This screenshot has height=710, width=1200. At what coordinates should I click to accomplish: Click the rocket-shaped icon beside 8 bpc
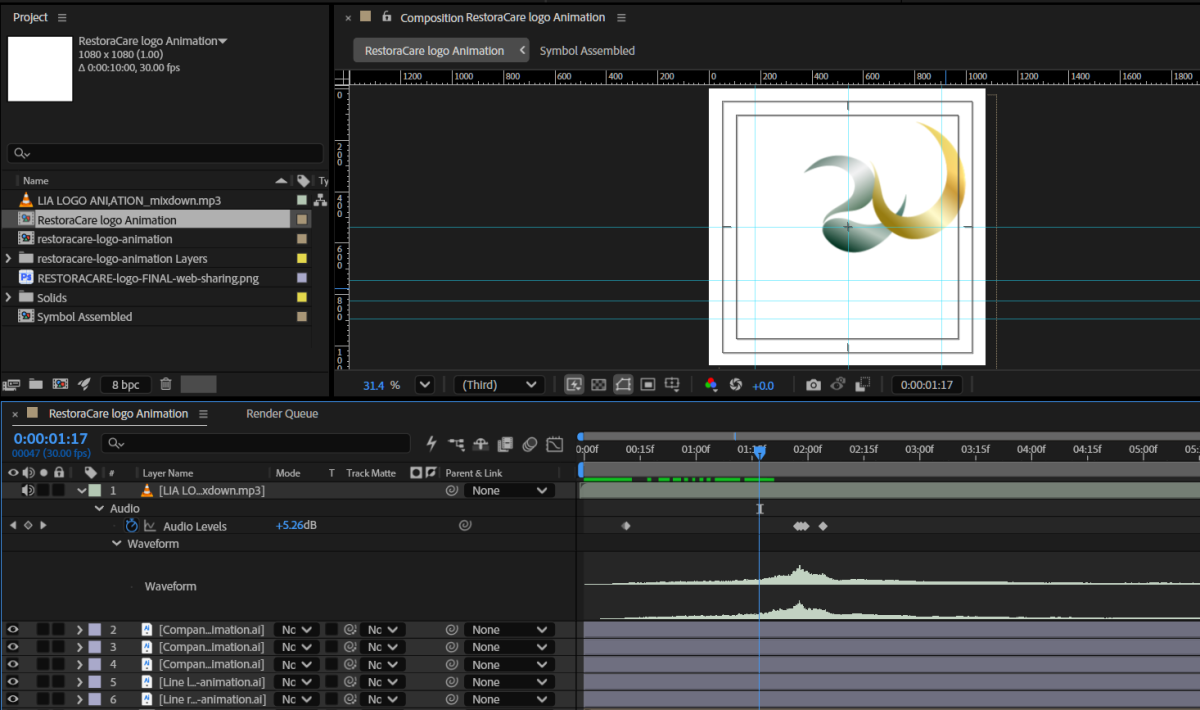point(84,384)
